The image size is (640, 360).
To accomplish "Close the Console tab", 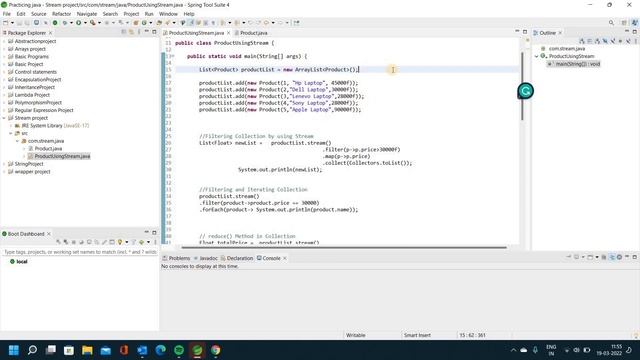I will pyautogui.click(x=284, y=258).
